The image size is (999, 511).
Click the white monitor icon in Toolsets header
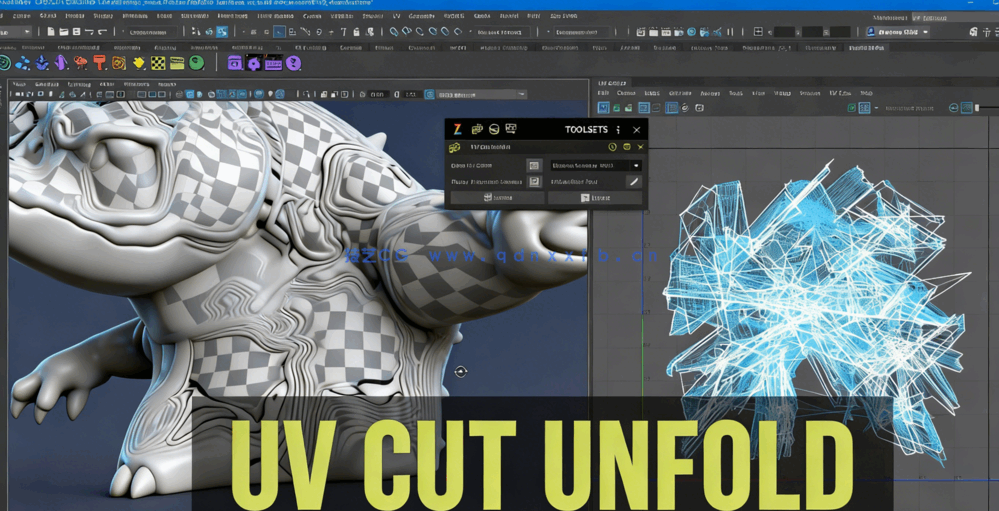pyautogui.click(x=511, y=129)
